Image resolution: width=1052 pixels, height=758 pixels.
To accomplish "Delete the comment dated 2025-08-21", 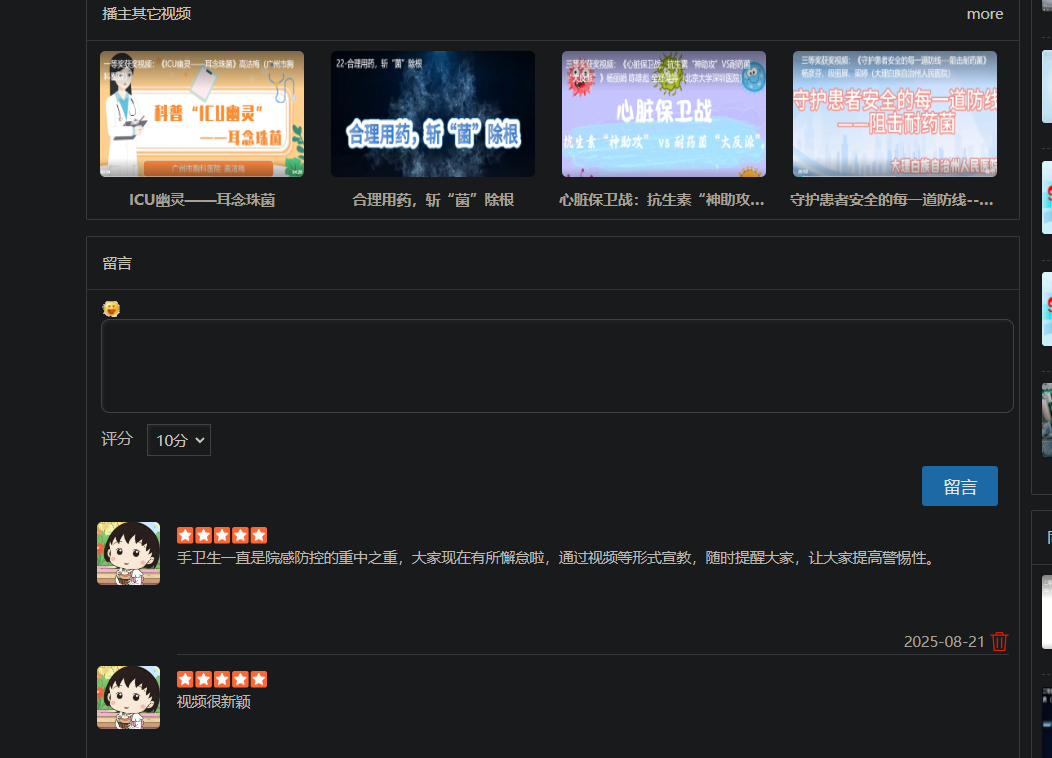I will (999, 642).
